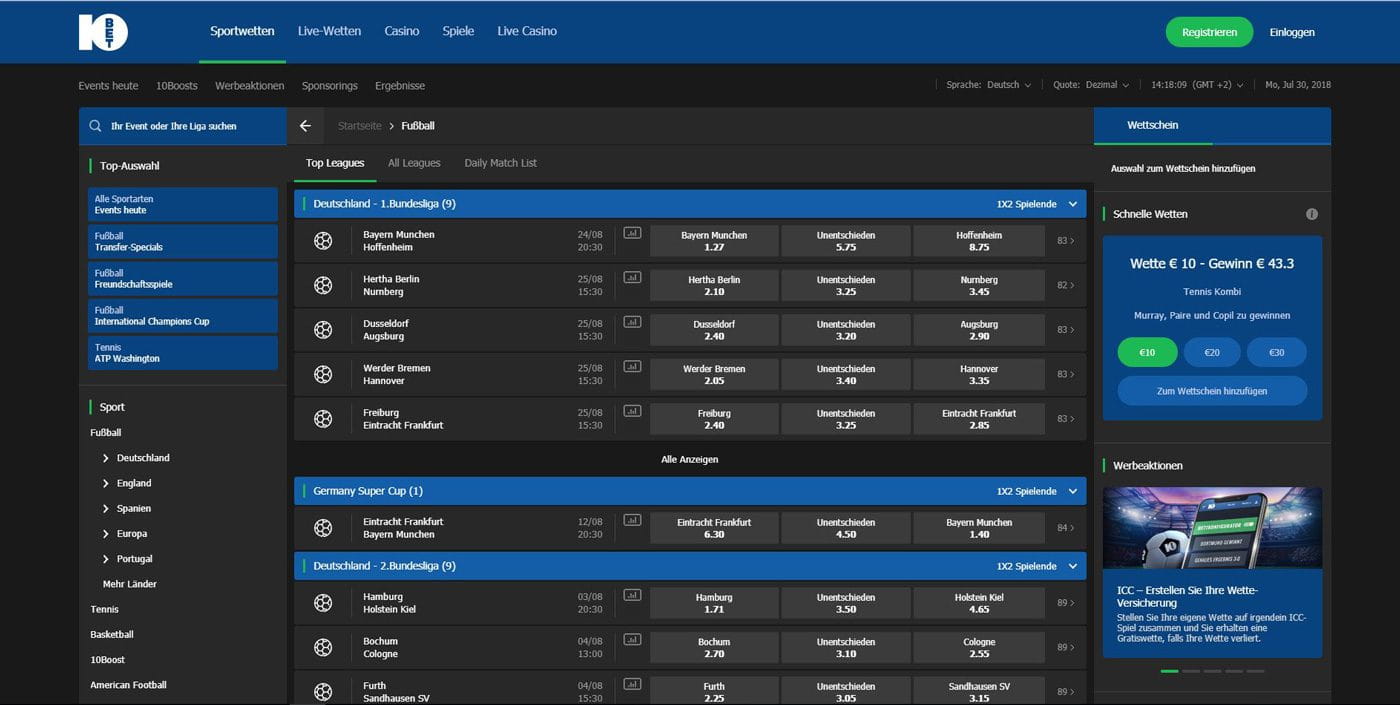Open Fußball Transfer-Specials in Top-Auswahl
1400x705 pixels.
[x=183, y=241]
